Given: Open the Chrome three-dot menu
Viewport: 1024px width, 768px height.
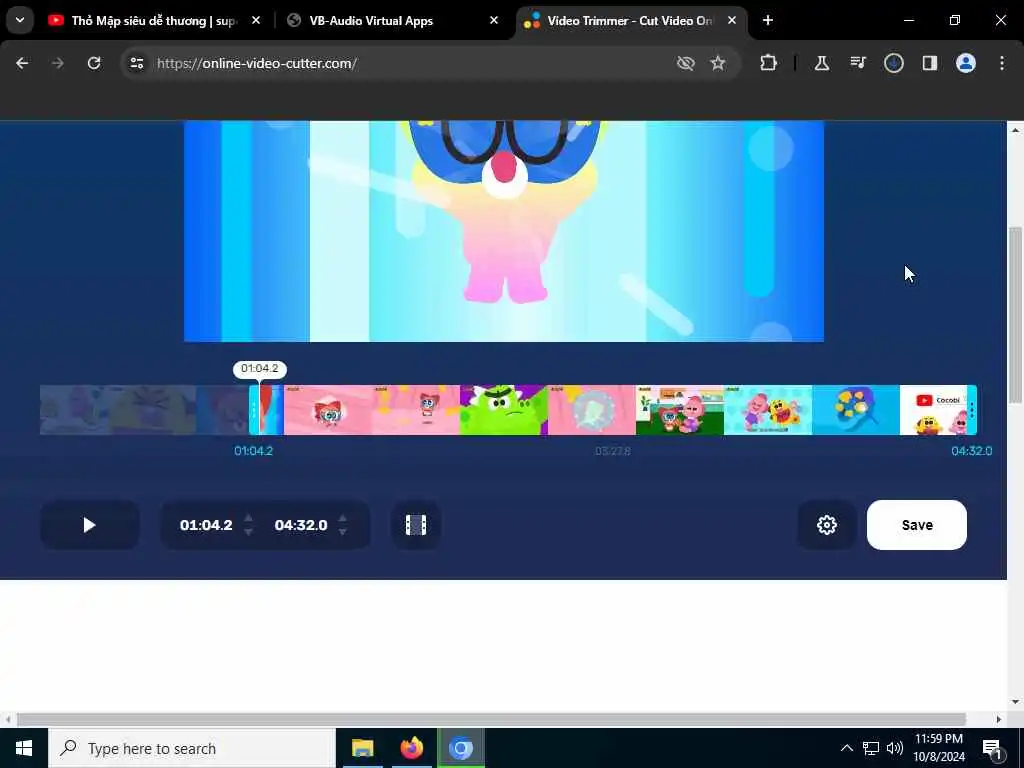Looking at the screenshot, I should click(x=1002, y=63).
